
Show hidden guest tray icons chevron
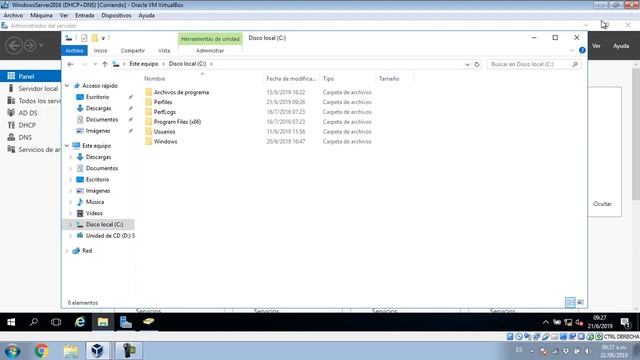[x=546, y=322]
